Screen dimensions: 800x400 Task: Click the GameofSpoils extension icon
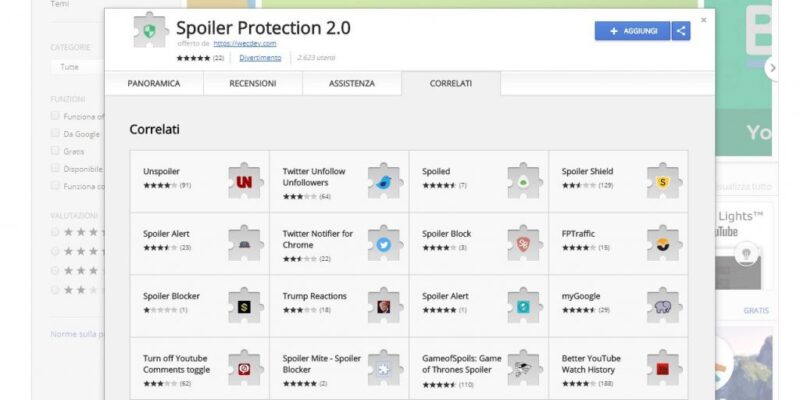pos(523,368)
